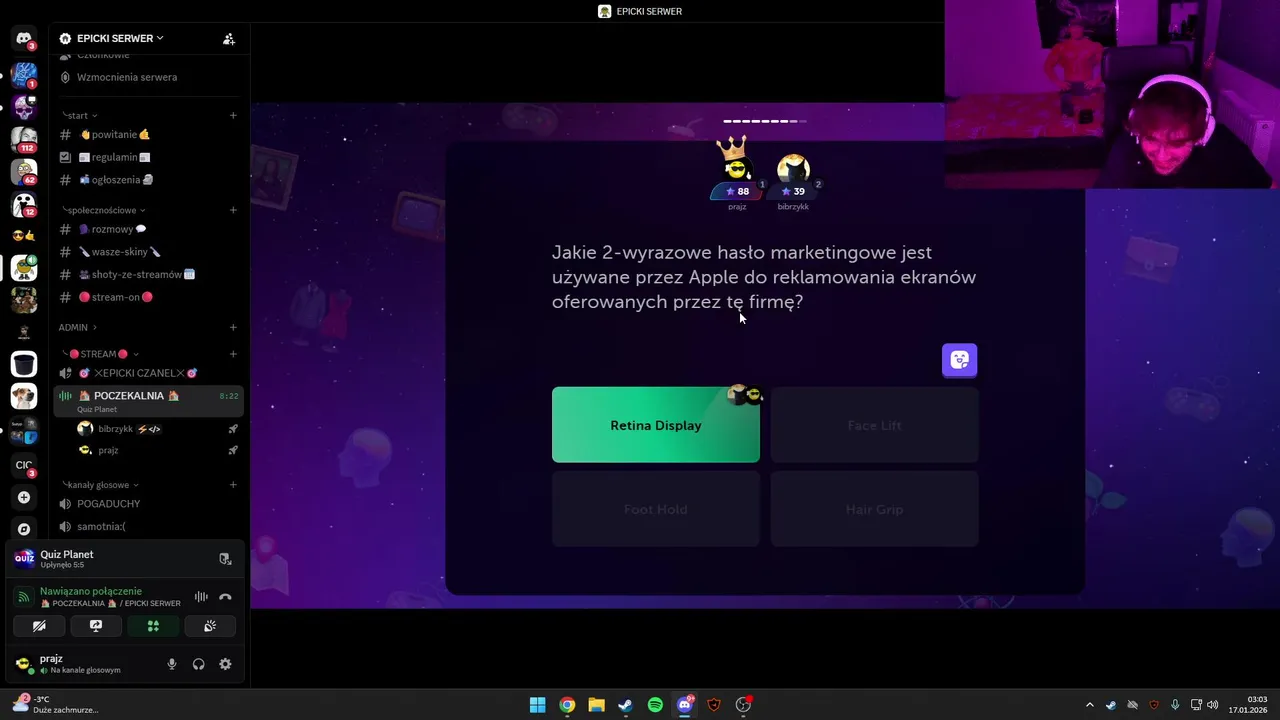Open Spotify from the taskbar

[x=655, y=705]
